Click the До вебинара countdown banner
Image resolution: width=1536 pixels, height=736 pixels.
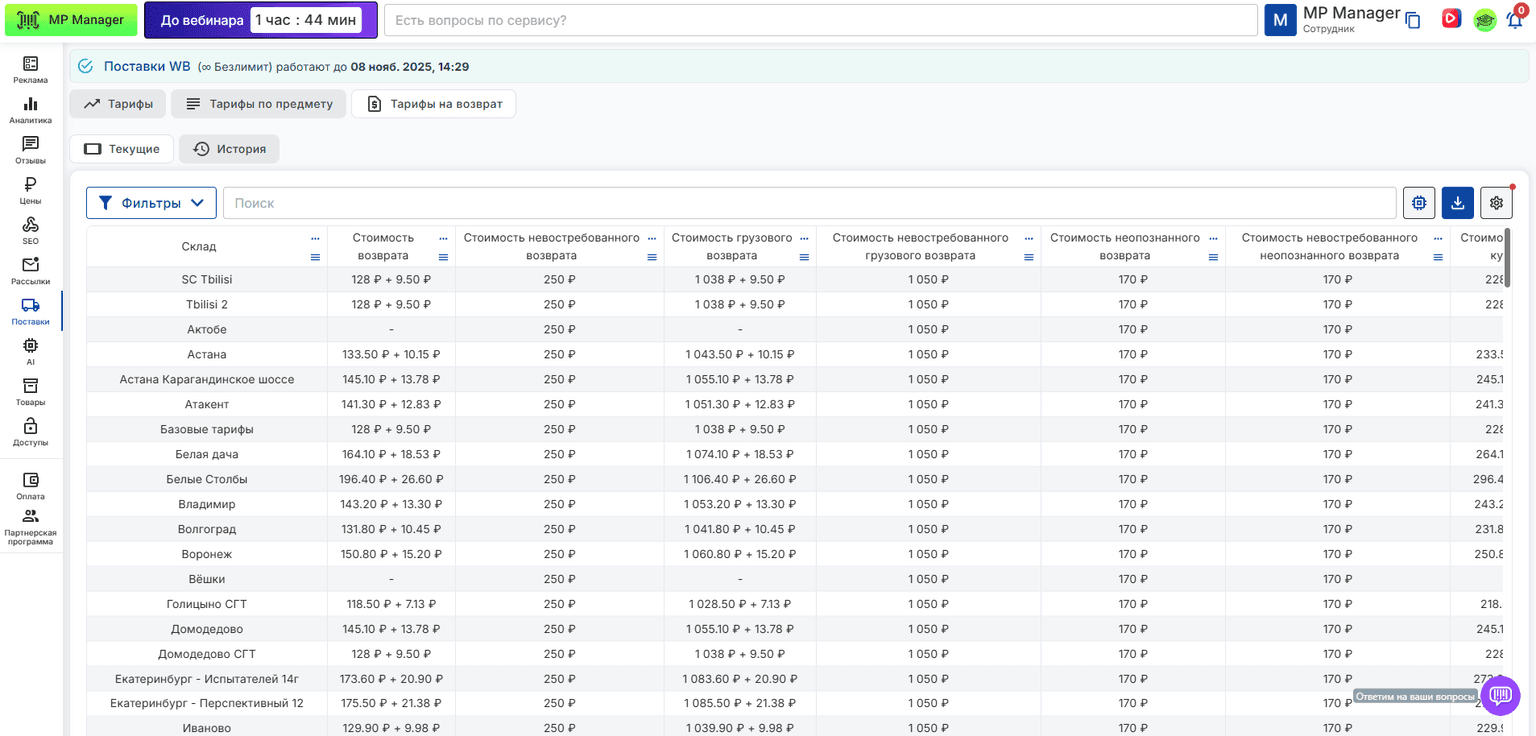click(261, 20)
